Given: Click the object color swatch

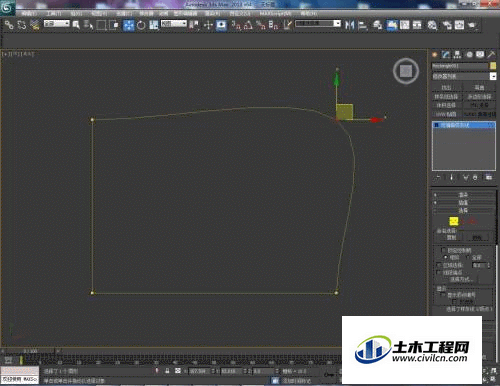Looking at the screenshot, I should tap(493, 66).
